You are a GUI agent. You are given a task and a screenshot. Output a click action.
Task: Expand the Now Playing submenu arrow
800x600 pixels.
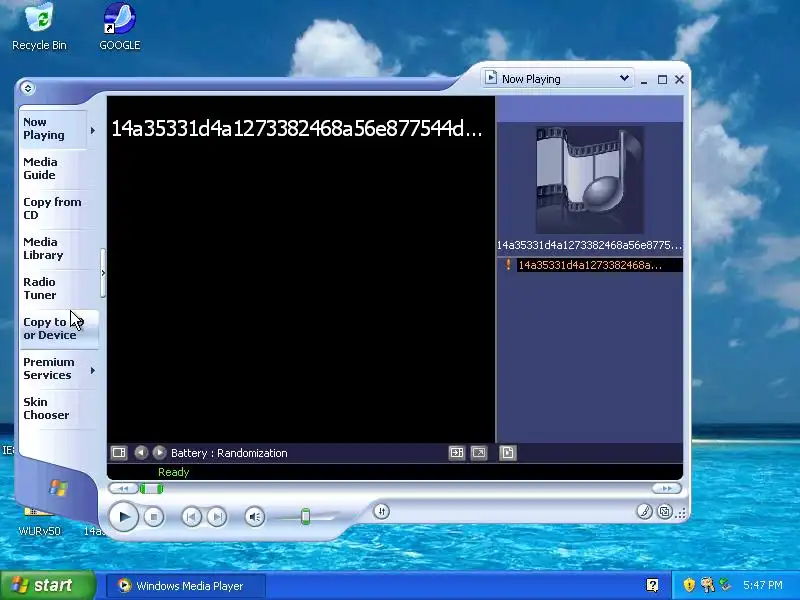click(x=93, y=131)
